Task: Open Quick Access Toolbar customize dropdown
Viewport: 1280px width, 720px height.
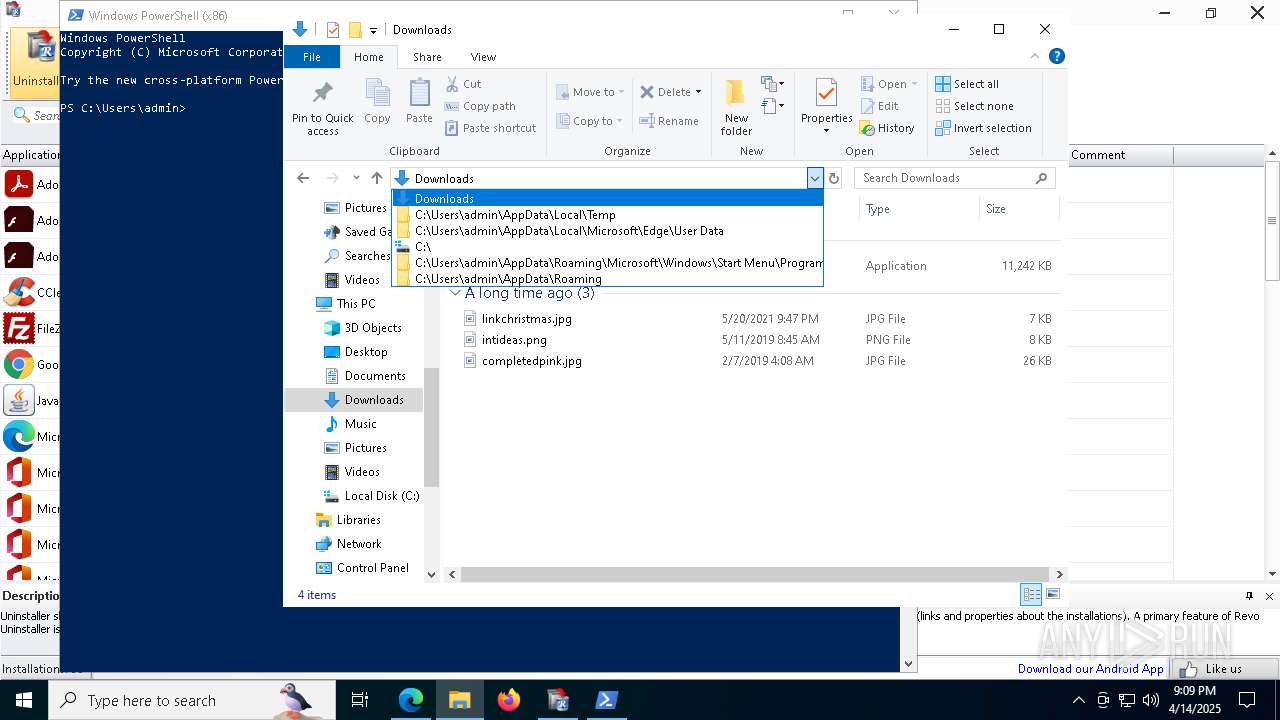Action: 373,30
